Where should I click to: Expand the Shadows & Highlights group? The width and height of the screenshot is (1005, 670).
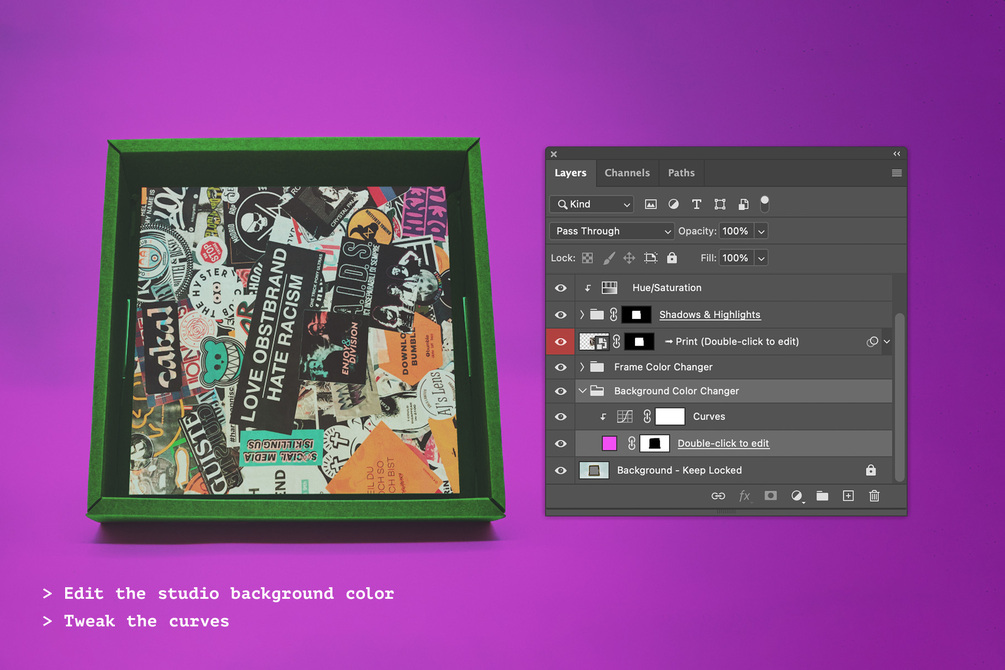click(x=582, y=315)
